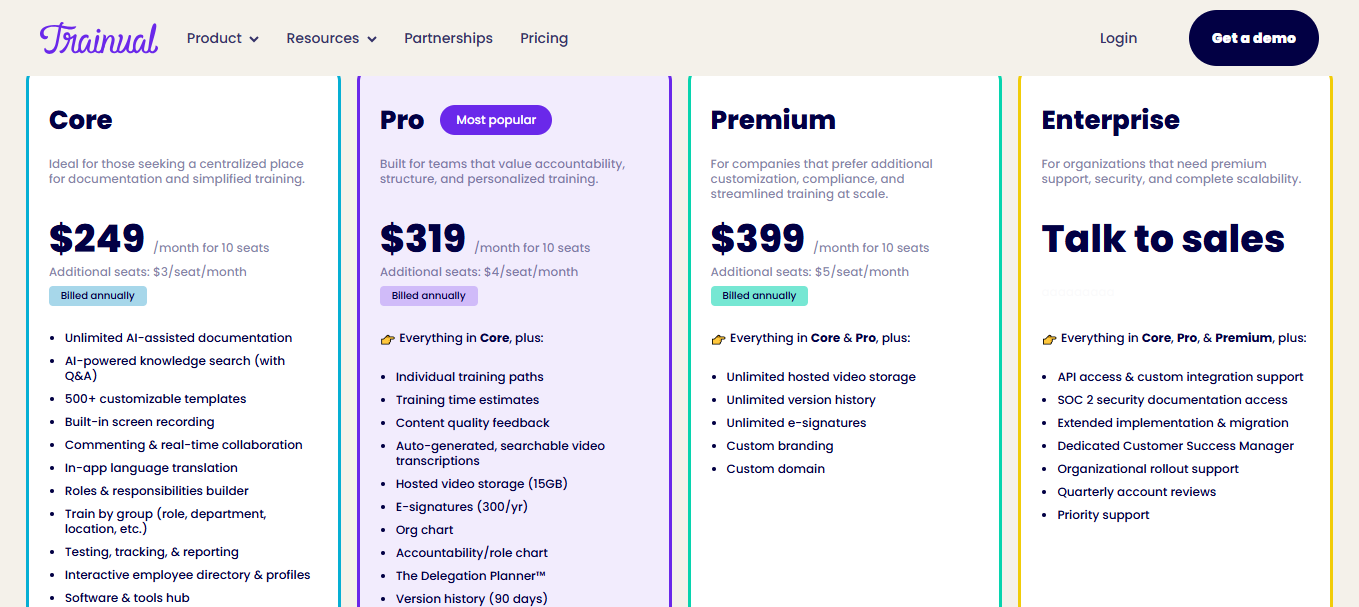The height and width of the screenshot is (607, 1359).
Task: Click pointing hand icon in Enterprise plan
Action: click(1049, 339)
